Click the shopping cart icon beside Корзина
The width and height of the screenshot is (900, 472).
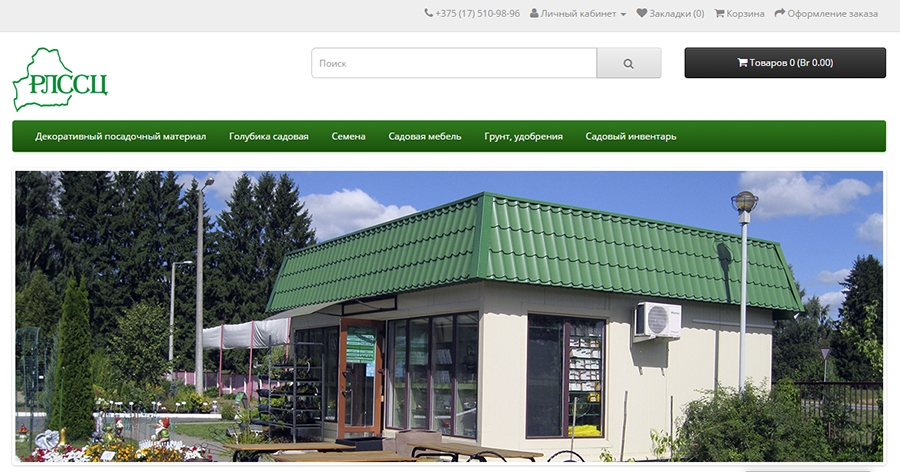click(x=719, y=13)
